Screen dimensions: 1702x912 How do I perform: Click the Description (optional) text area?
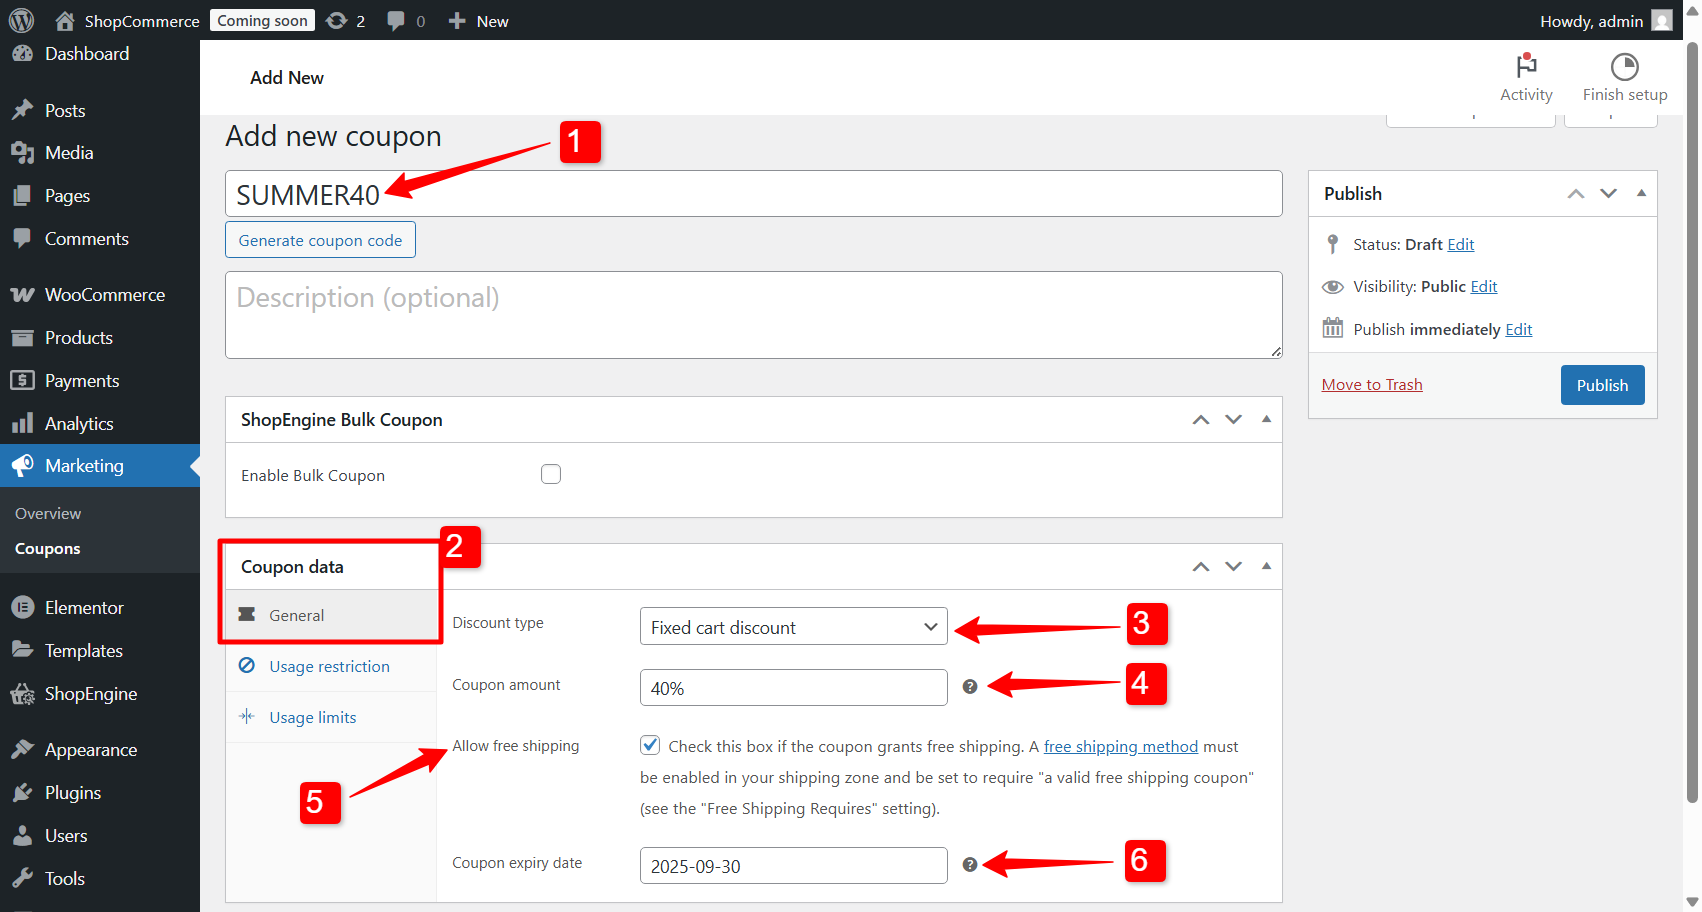[x=754, y=315]
